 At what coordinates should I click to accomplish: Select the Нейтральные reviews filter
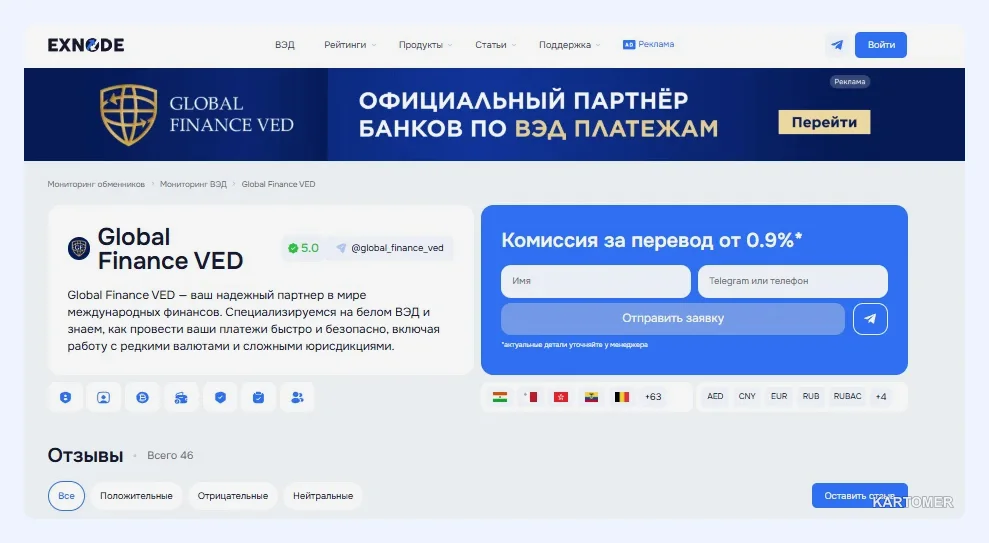tap(323, 496)
